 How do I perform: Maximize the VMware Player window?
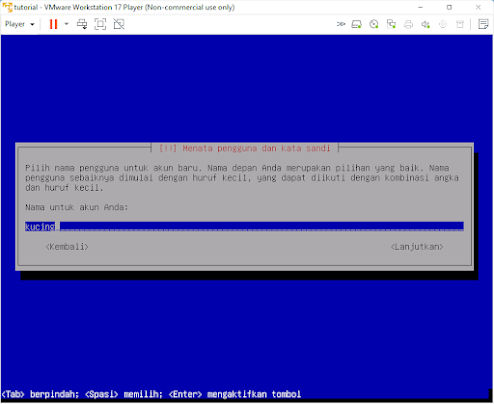pyautogui.click(x=449, y=7)
